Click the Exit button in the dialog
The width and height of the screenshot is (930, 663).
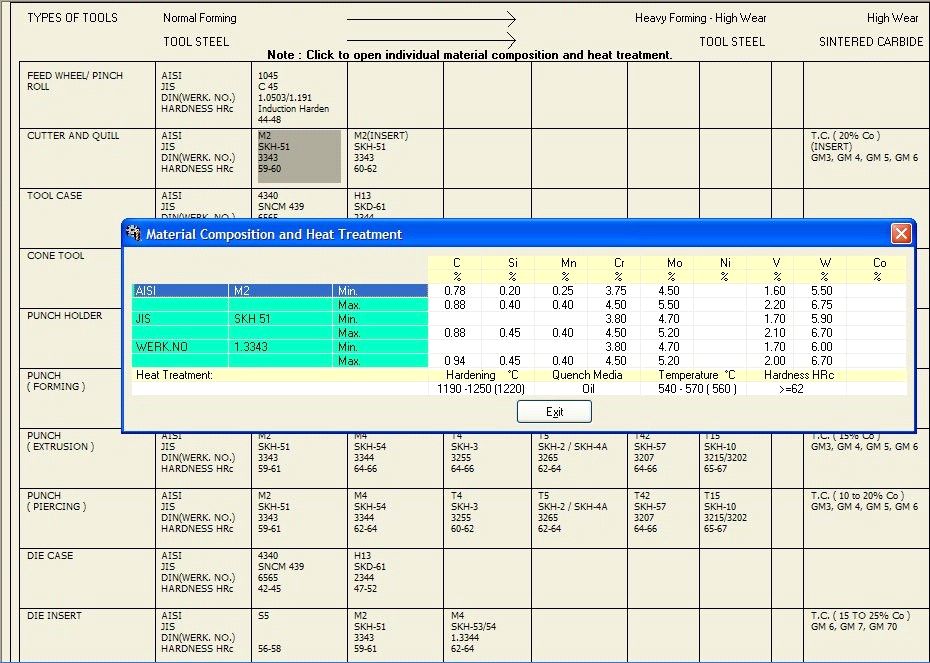coord(554,412)
